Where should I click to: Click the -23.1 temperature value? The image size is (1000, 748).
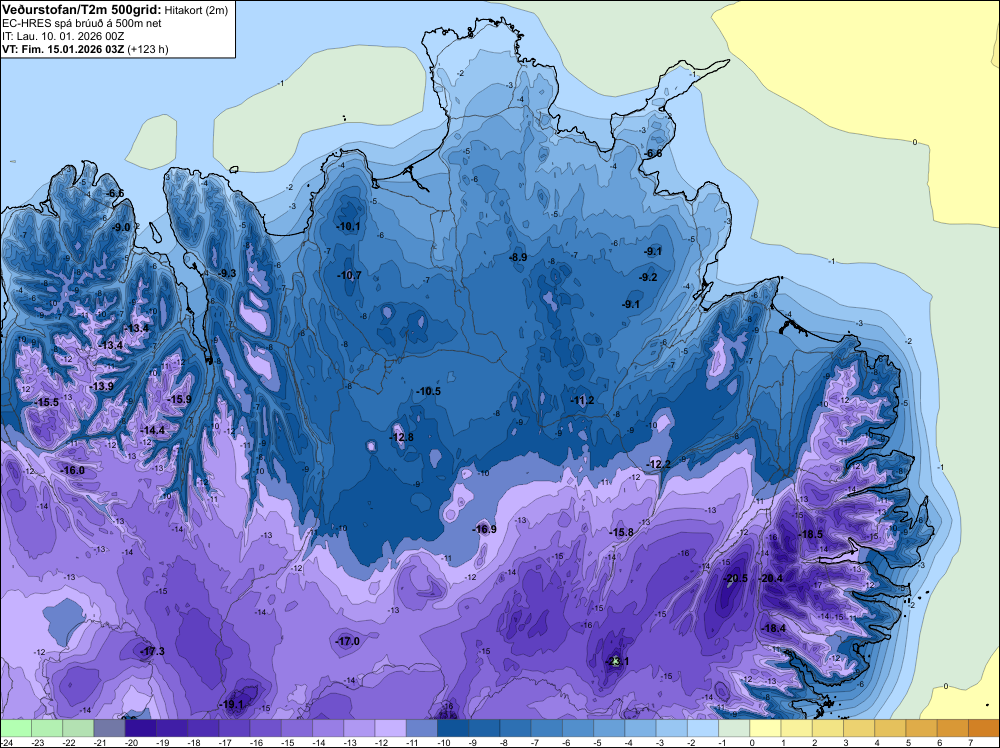pyautogui.click(x=617, y=661)
